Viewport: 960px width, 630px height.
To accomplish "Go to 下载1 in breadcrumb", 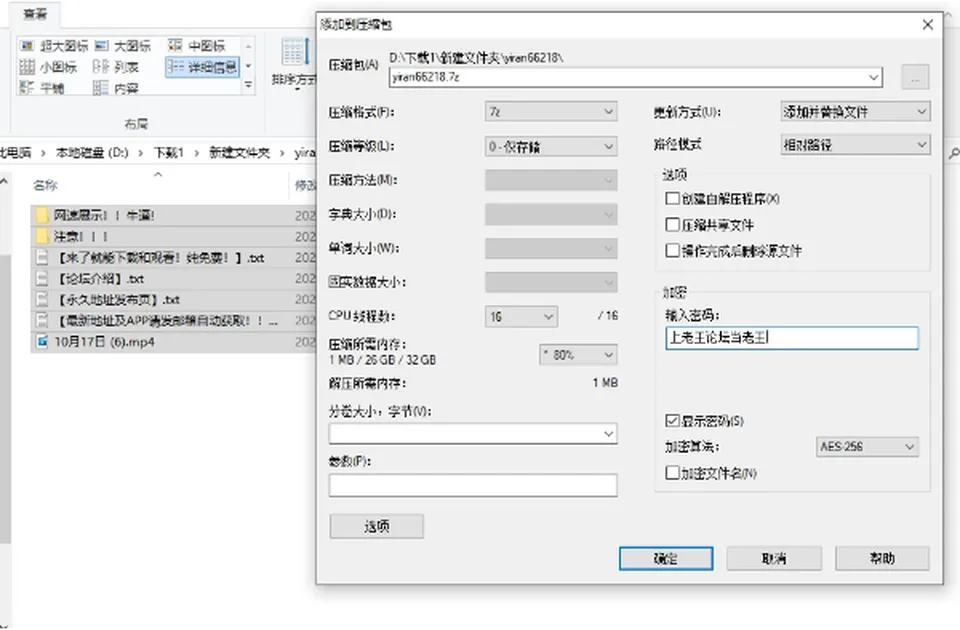I will pos(168,152).
